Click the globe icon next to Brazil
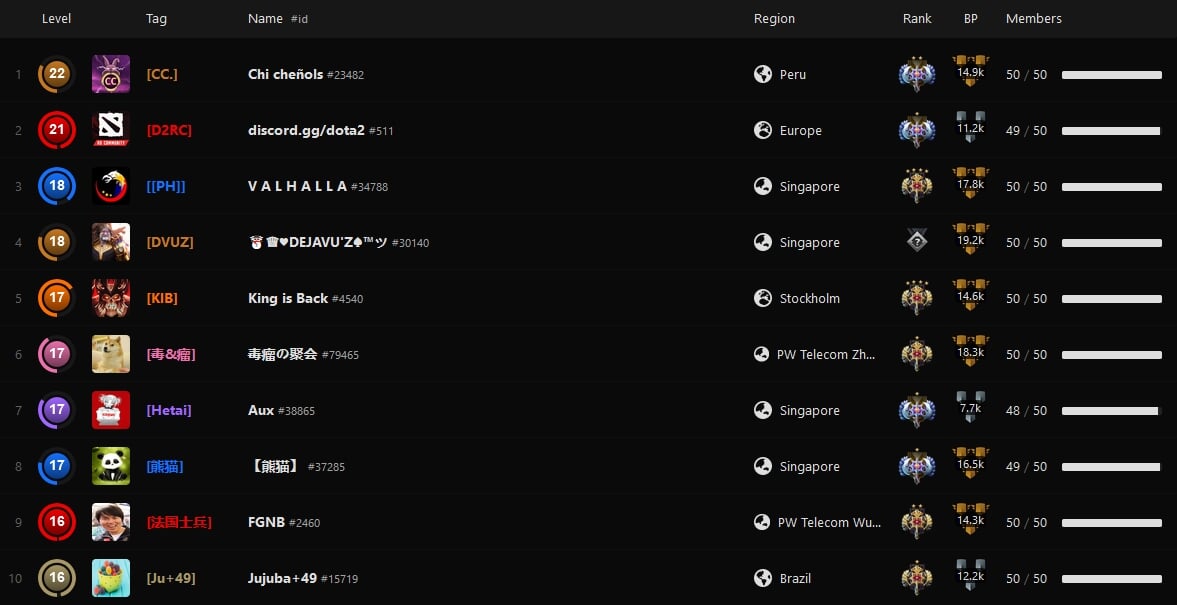Image resolution: width=1177 pixels, height=605 pixels. coord(763,578)
